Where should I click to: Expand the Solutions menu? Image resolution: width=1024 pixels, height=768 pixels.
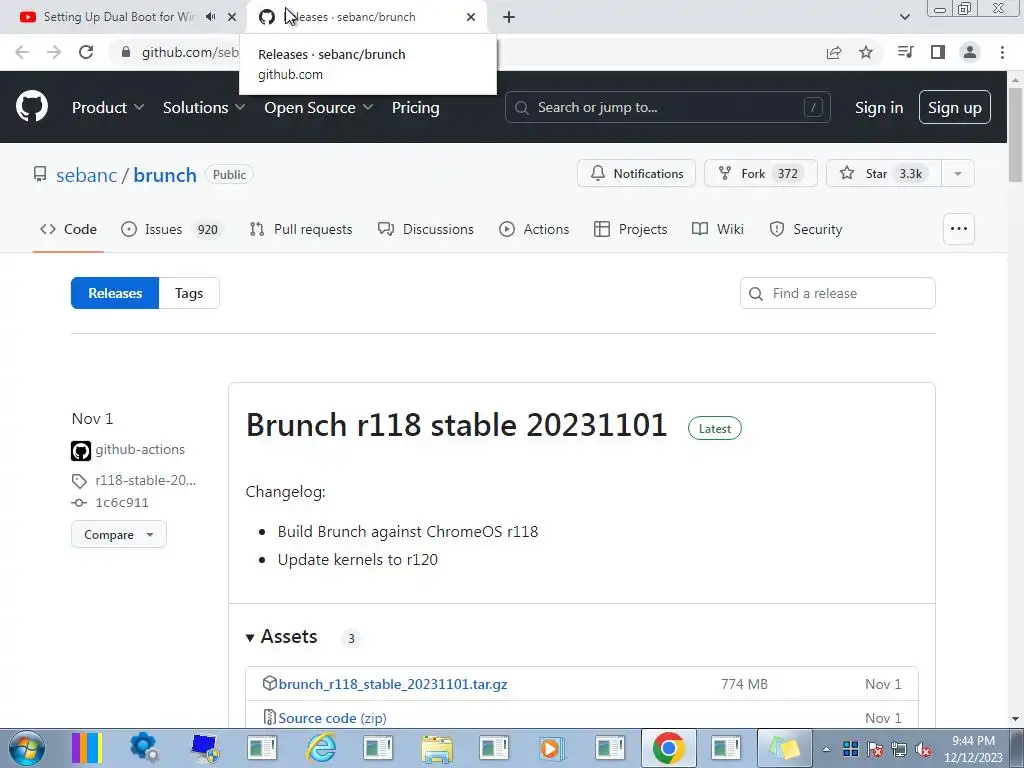204,108
